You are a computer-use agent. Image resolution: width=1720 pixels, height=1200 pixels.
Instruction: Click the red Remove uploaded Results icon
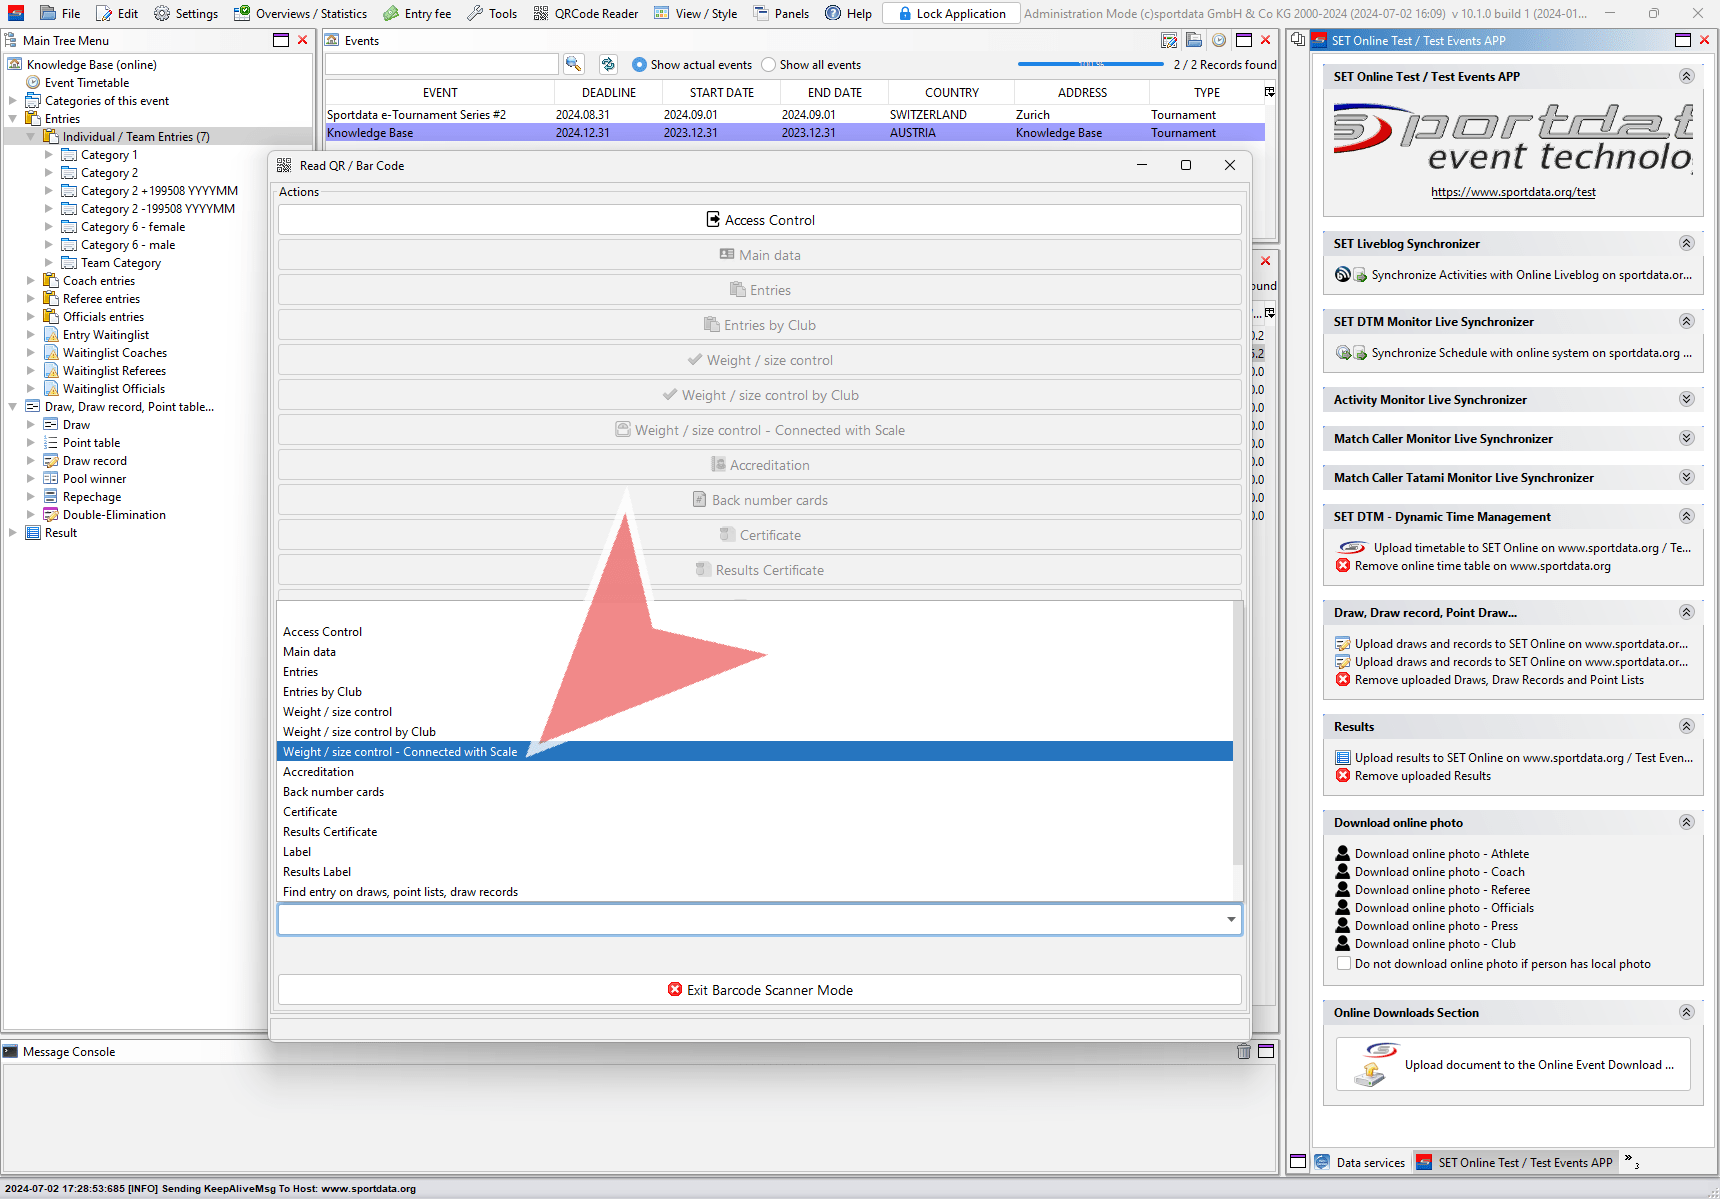(x=1343, y=776)
